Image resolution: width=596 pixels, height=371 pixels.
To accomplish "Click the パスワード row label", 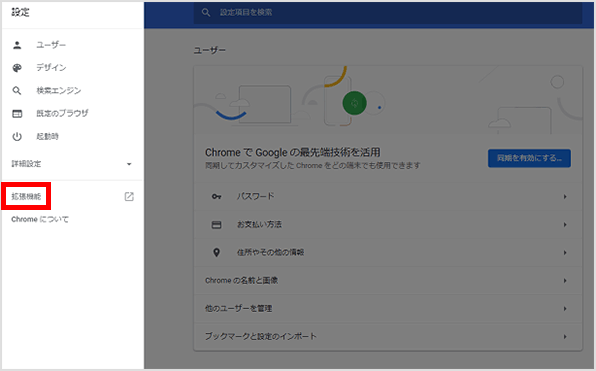I will 255,196.
